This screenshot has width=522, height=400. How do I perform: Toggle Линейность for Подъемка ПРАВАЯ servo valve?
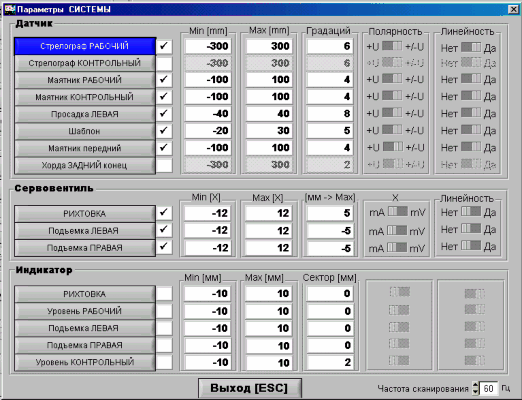pyautogui.click(x=471, y=246)
